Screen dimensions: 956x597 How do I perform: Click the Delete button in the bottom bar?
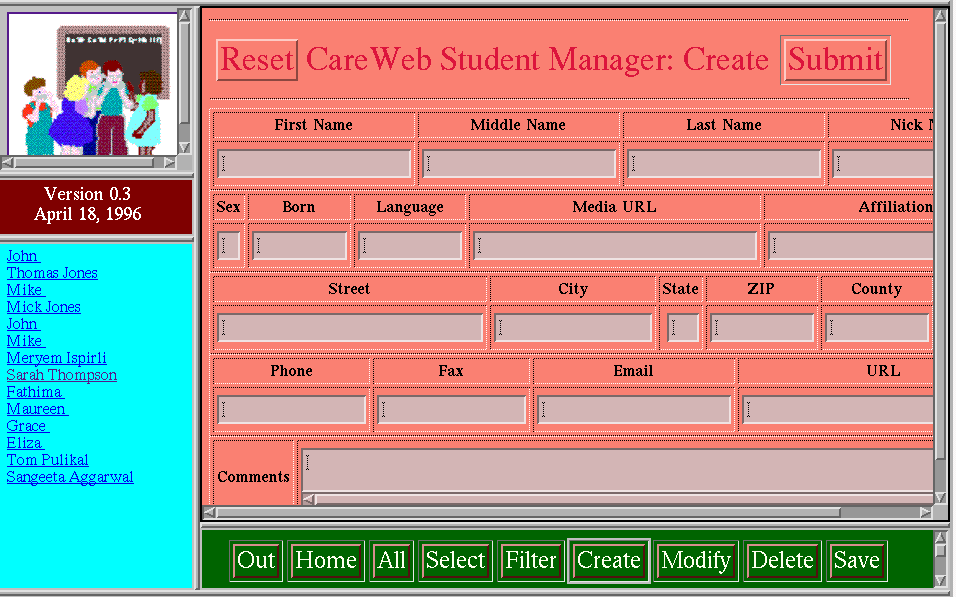[x=782, y=560]
